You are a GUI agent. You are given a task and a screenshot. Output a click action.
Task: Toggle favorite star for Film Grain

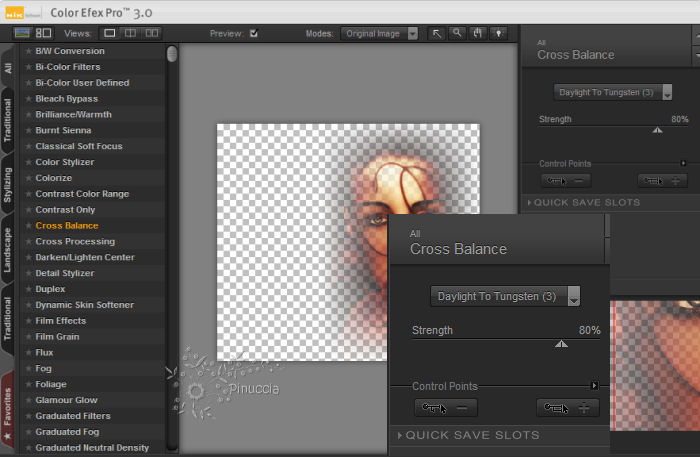(x=29, y=337)
